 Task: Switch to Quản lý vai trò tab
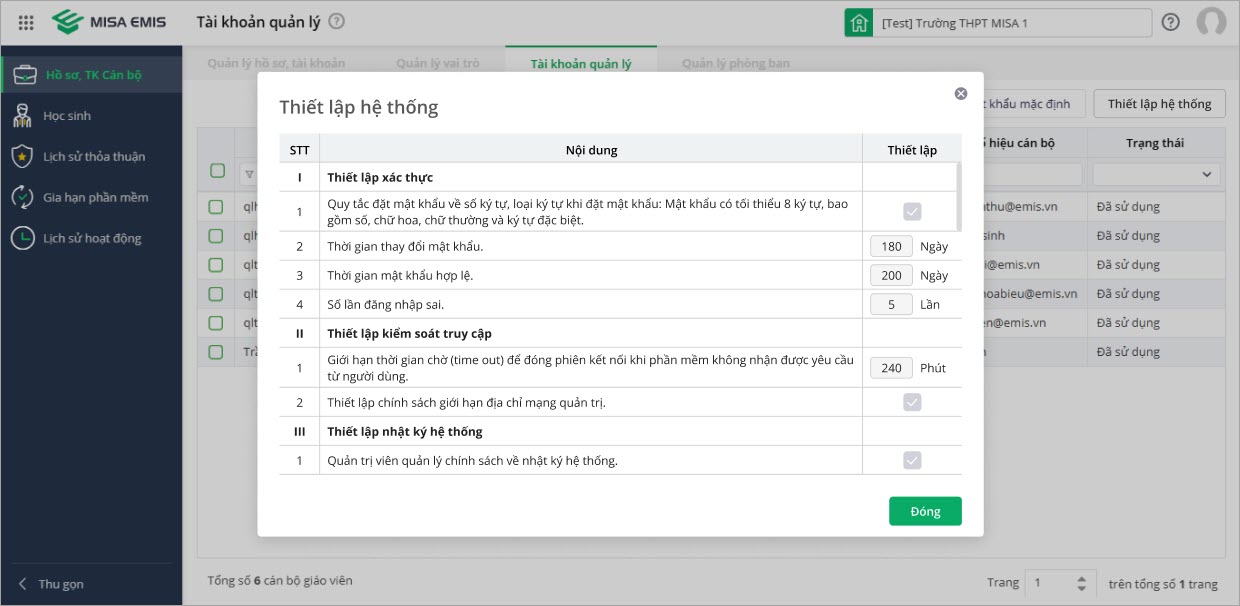[437, 63]
